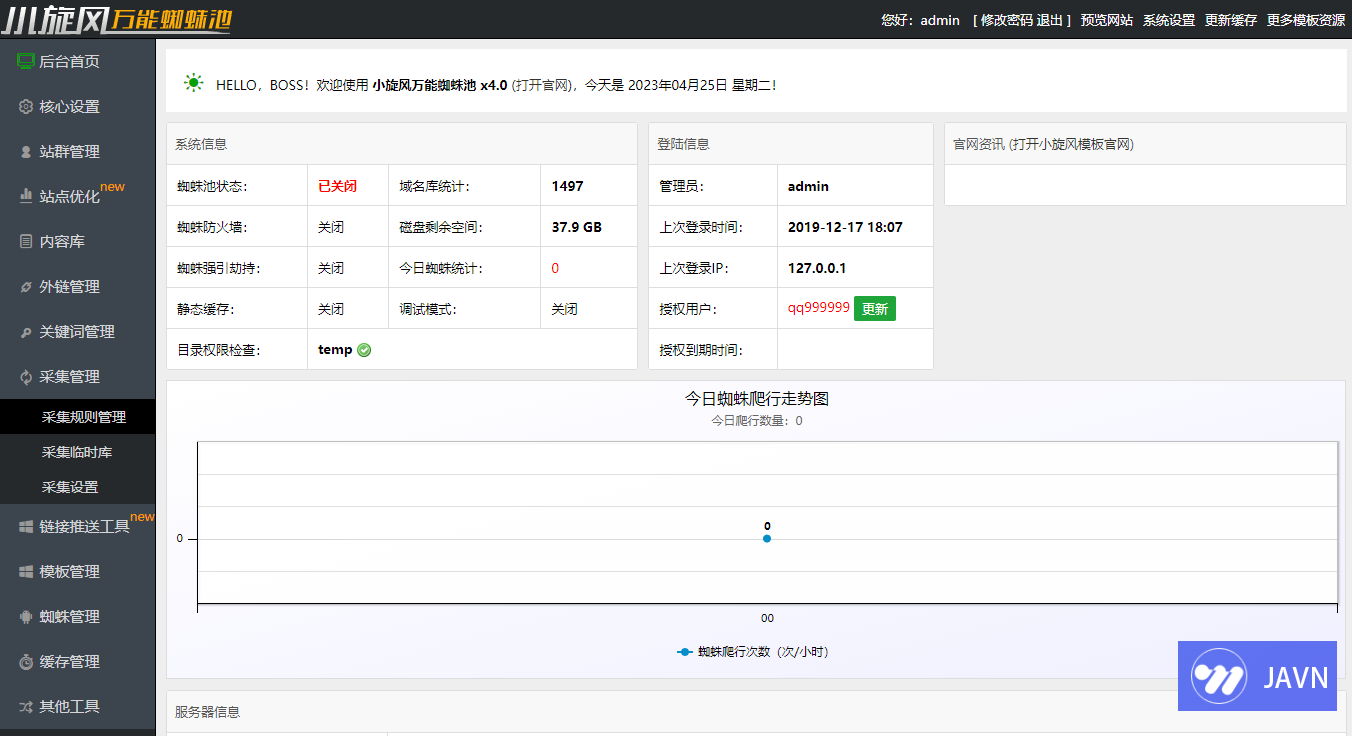Click the 今日蜘蛛爬行走势图 chart title
1352x736 pixels.
[756, 399]
